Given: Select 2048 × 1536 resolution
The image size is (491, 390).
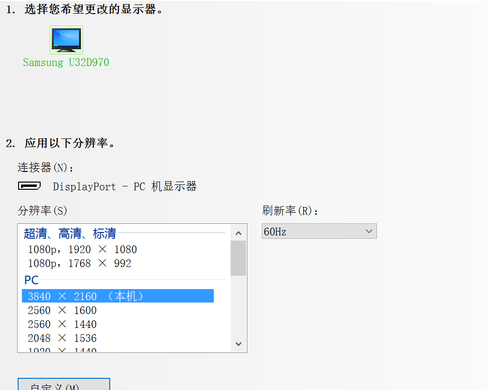Looking at the screenshot, I should 62,338.
